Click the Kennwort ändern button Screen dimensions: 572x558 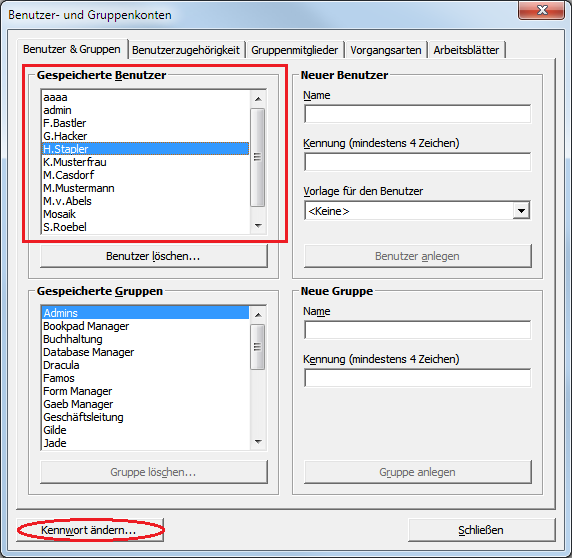(x=90, y=530)
